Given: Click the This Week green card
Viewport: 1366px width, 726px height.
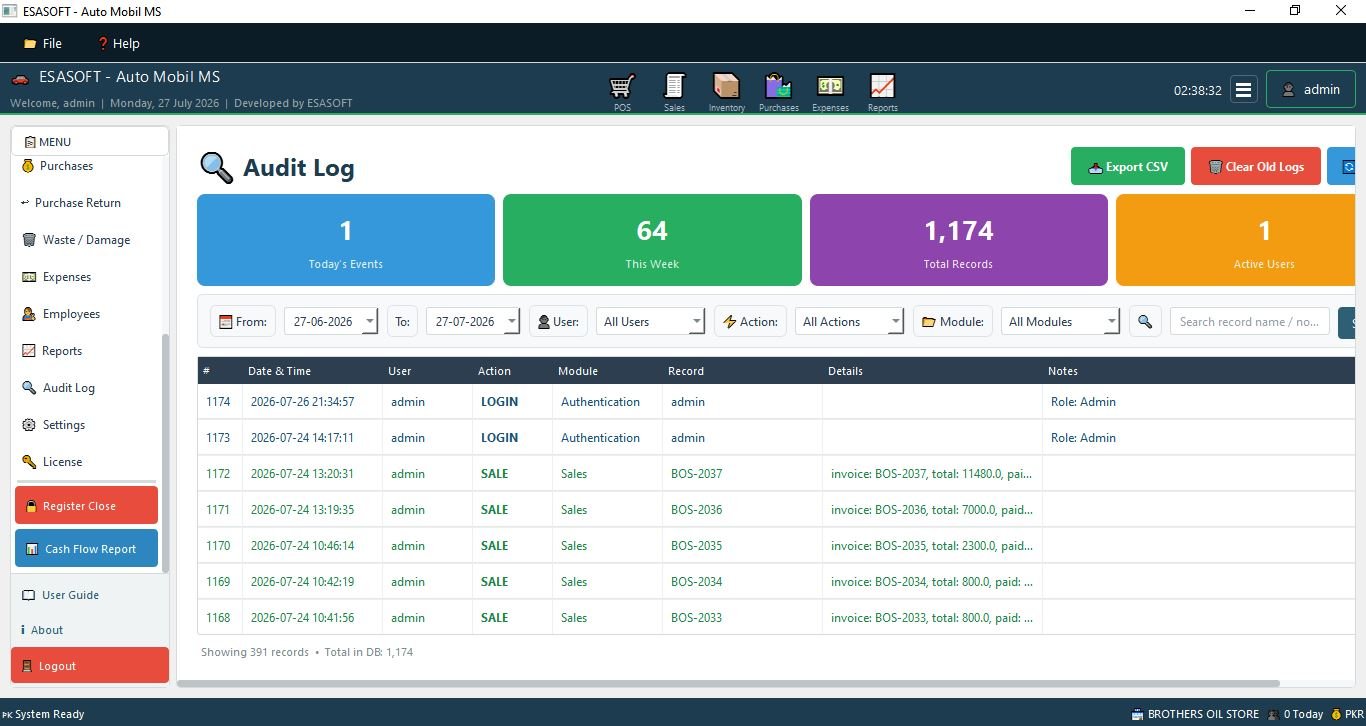Looking at the screenshot, I should (x=652, y=240).
